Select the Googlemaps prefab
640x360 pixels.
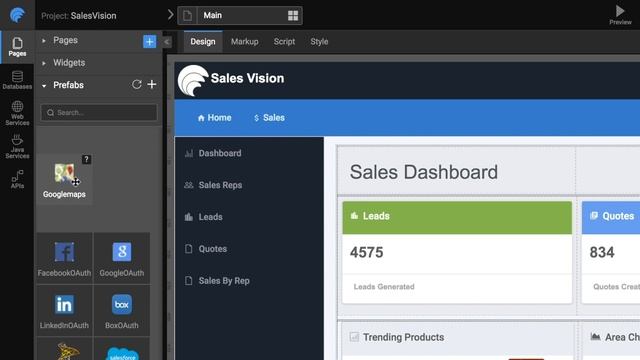click(x=64, y=180)
